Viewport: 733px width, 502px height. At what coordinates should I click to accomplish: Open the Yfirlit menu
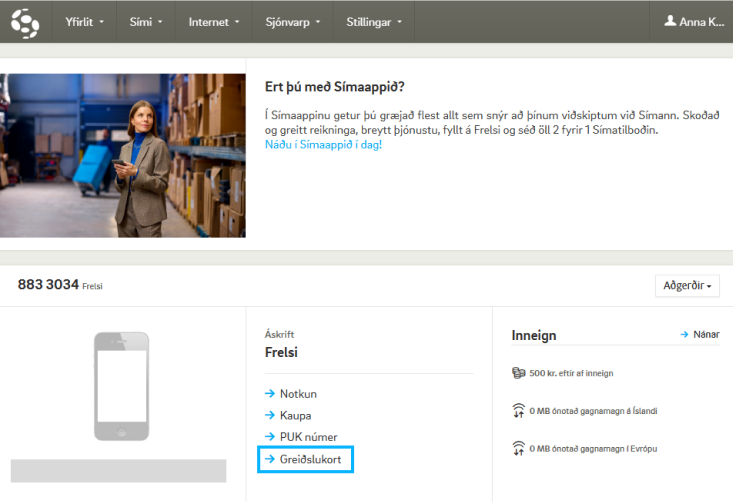tap(84, 22)
